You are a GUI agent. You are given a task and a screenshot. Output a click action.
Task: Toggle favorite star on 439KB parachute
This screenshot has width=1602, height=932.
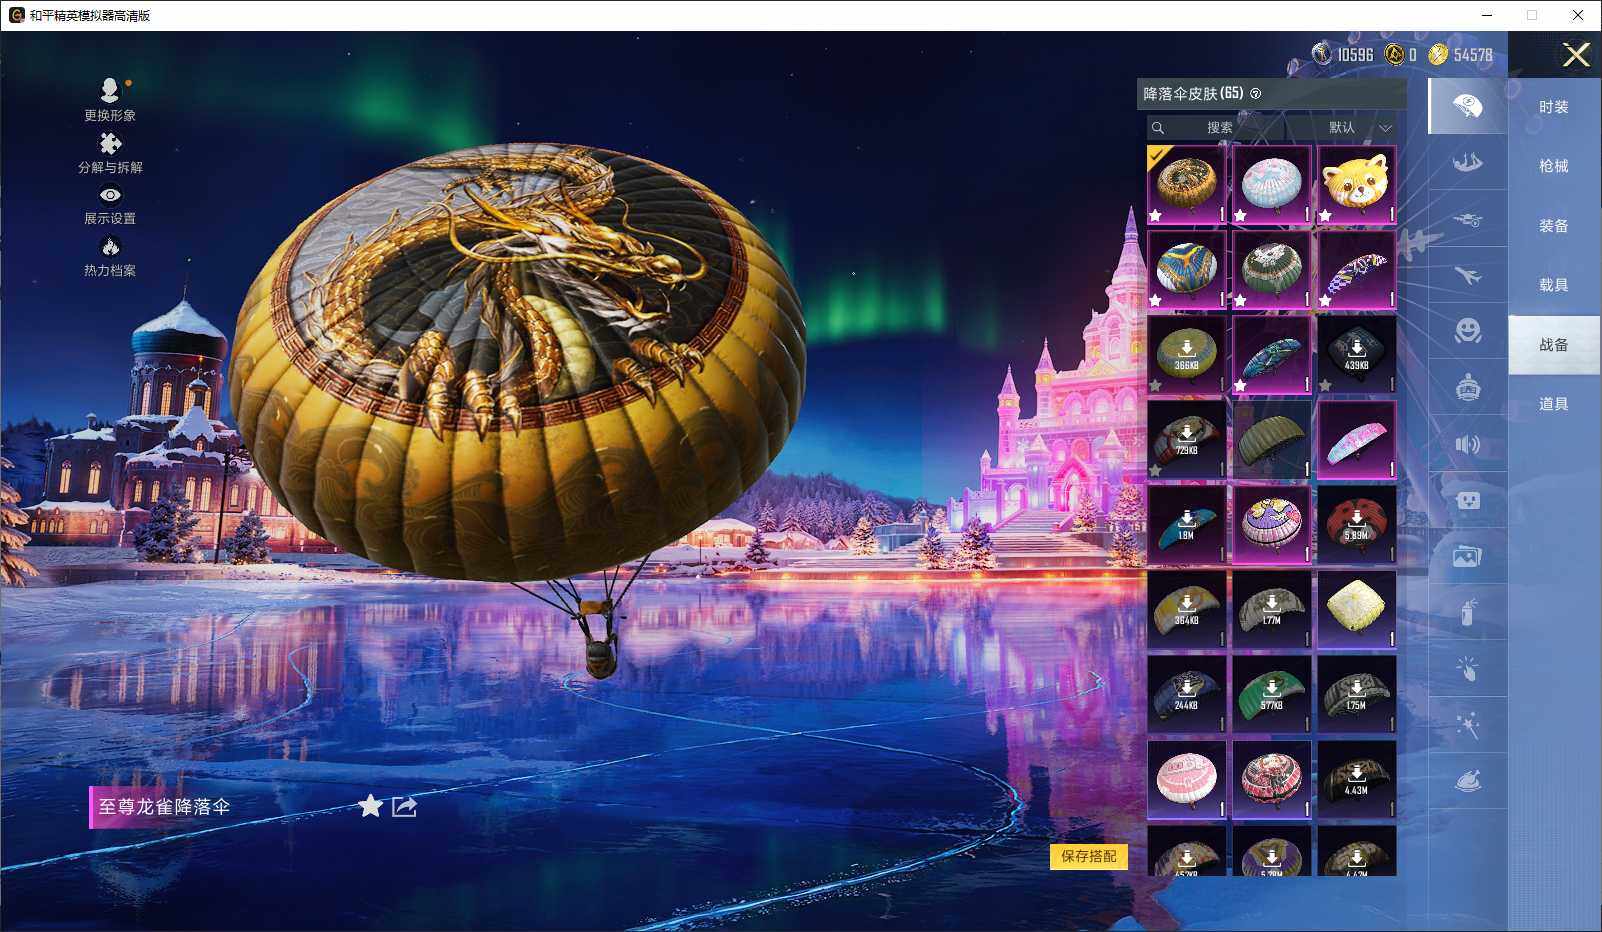pyautogui.click(x=1325, y=385)
